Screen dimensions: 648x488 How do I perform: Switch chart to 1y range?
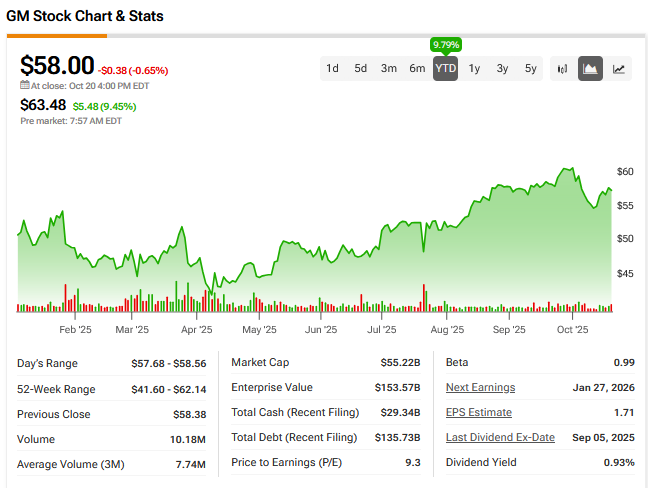click(x=474, y=69)
